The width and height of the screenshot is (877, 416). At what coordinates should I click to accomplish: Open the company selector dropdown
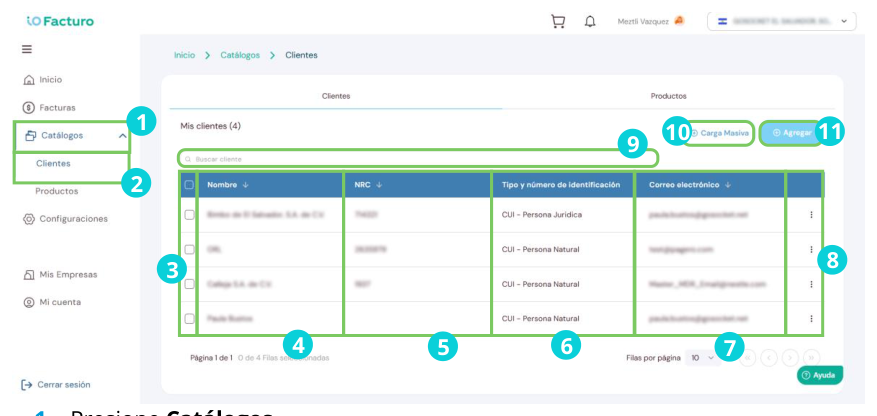click(x=781, y=21)
